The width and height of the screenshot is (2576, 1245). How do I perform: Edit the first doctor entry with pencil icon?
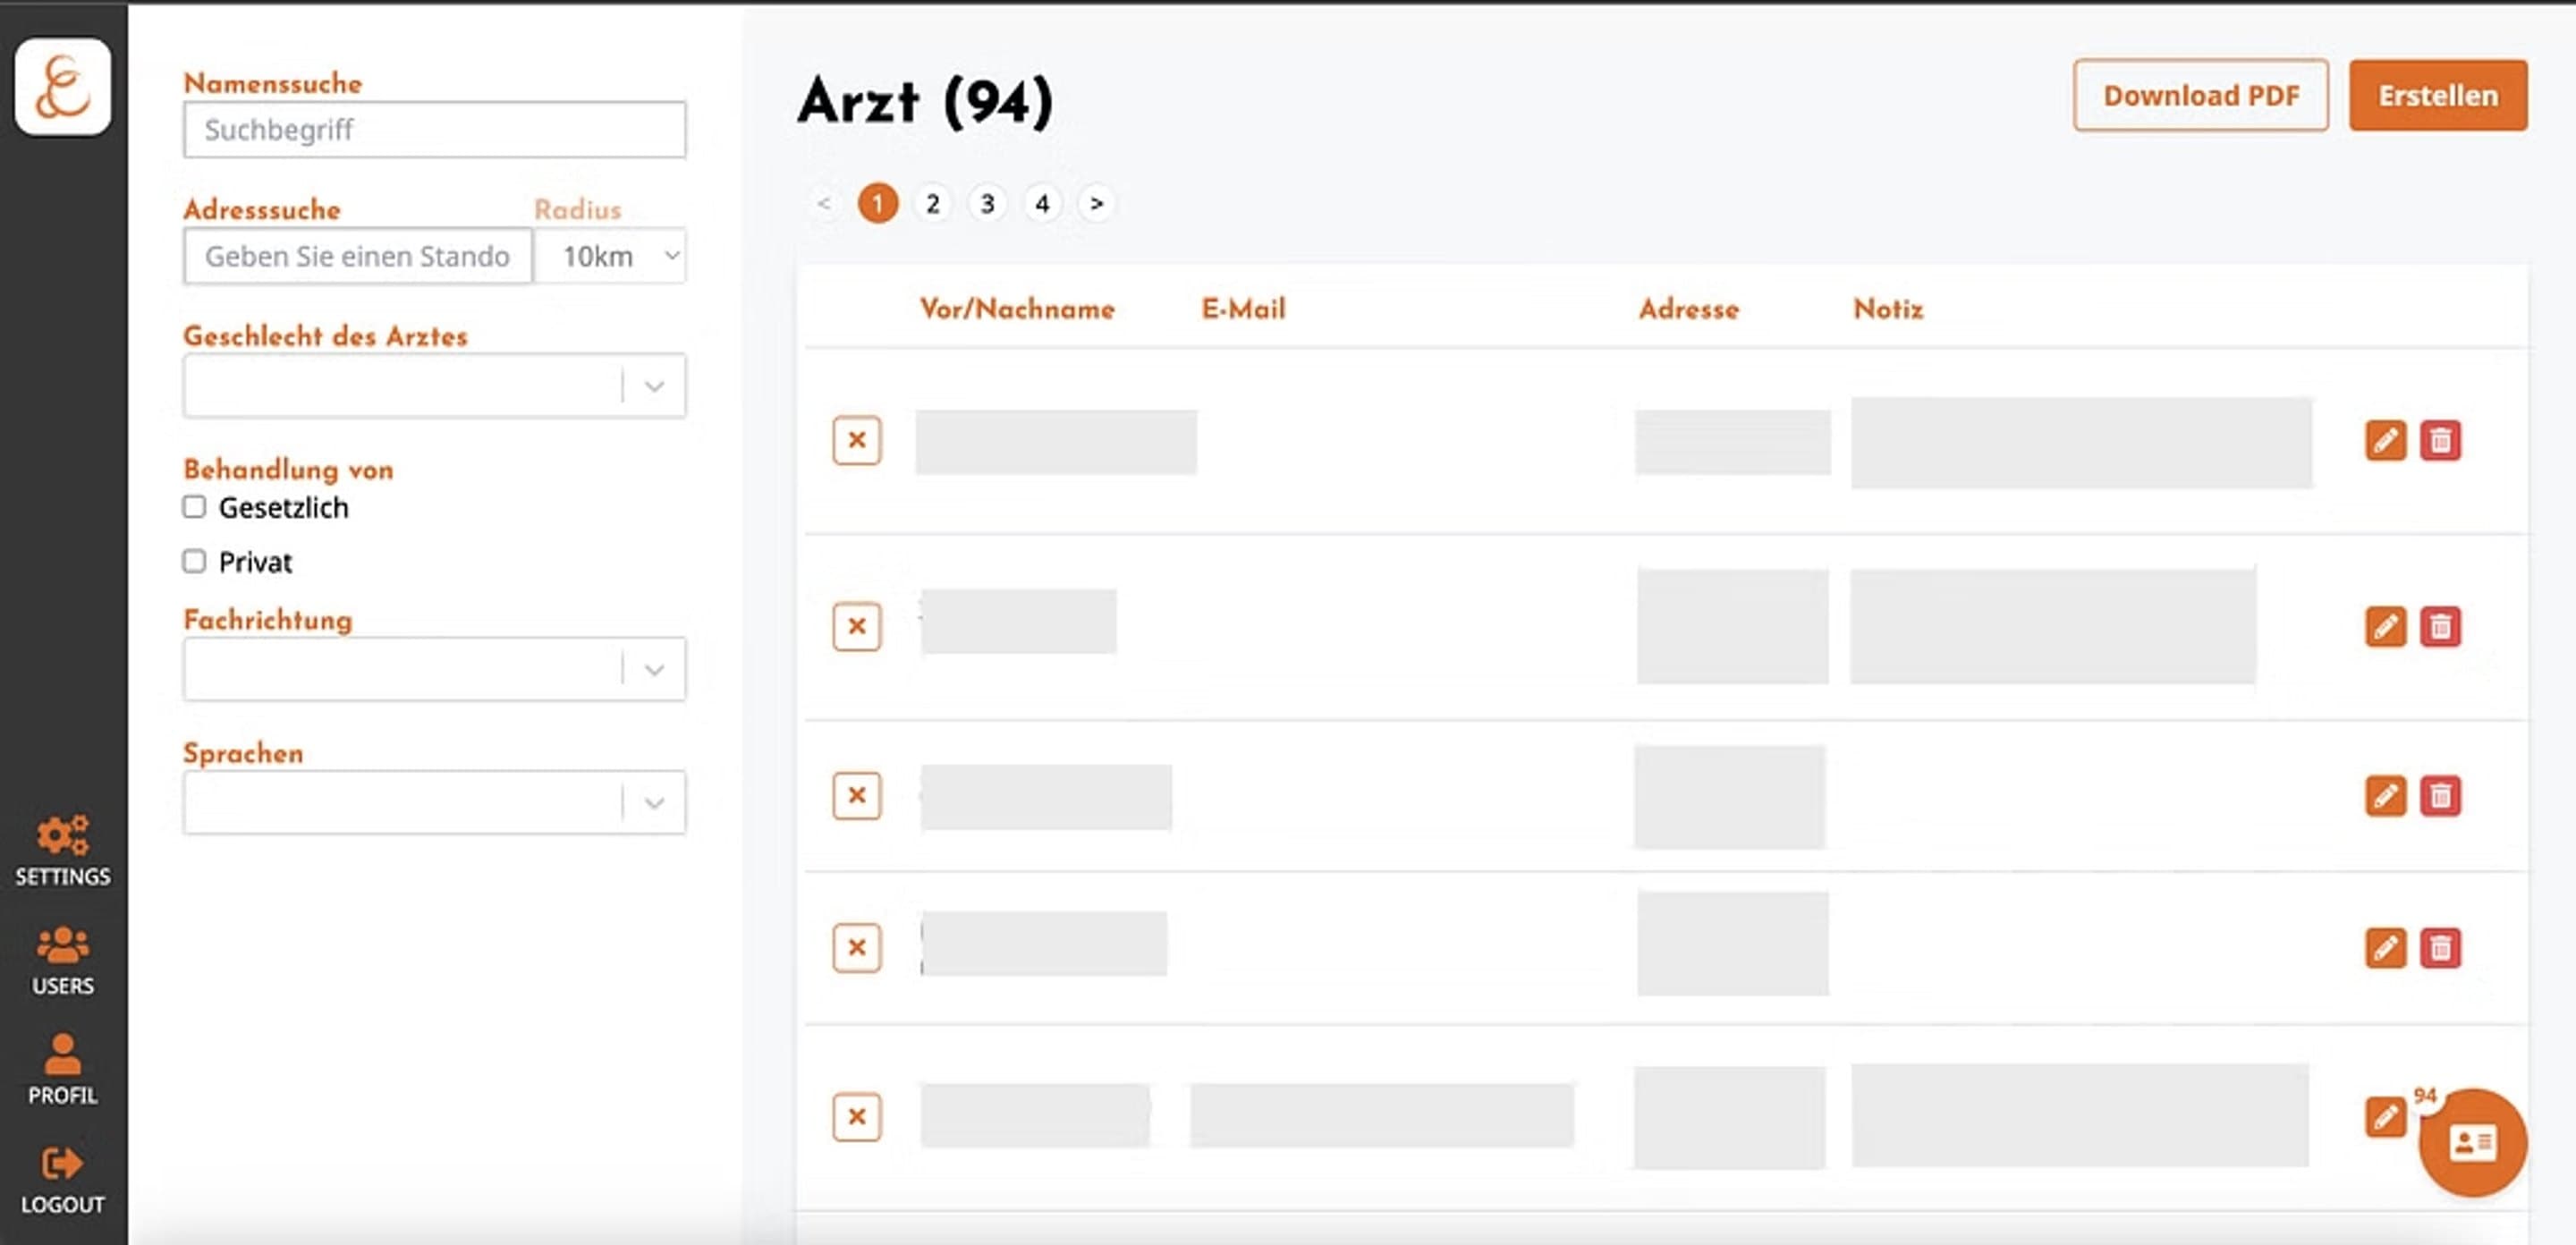pyautogui.click(x=2385, y=440)
